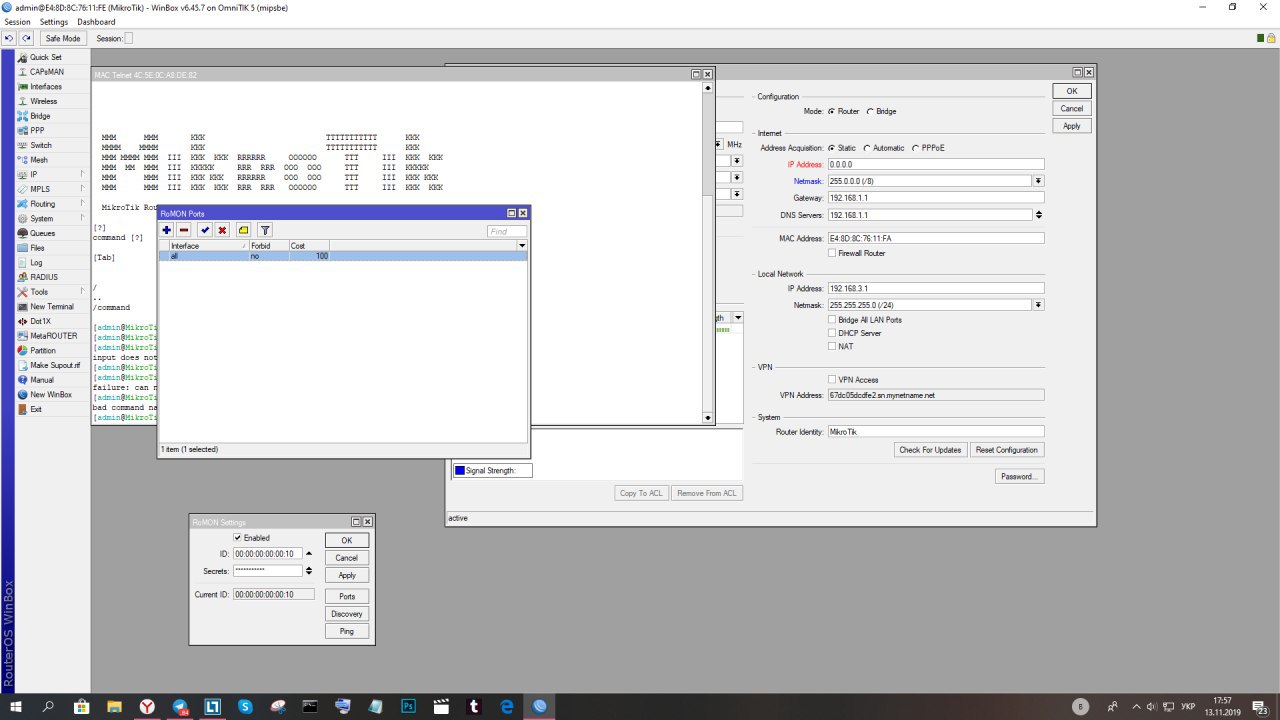Click the Safe Mode button
Viewport: 1280px width, 720px height.
63,38
